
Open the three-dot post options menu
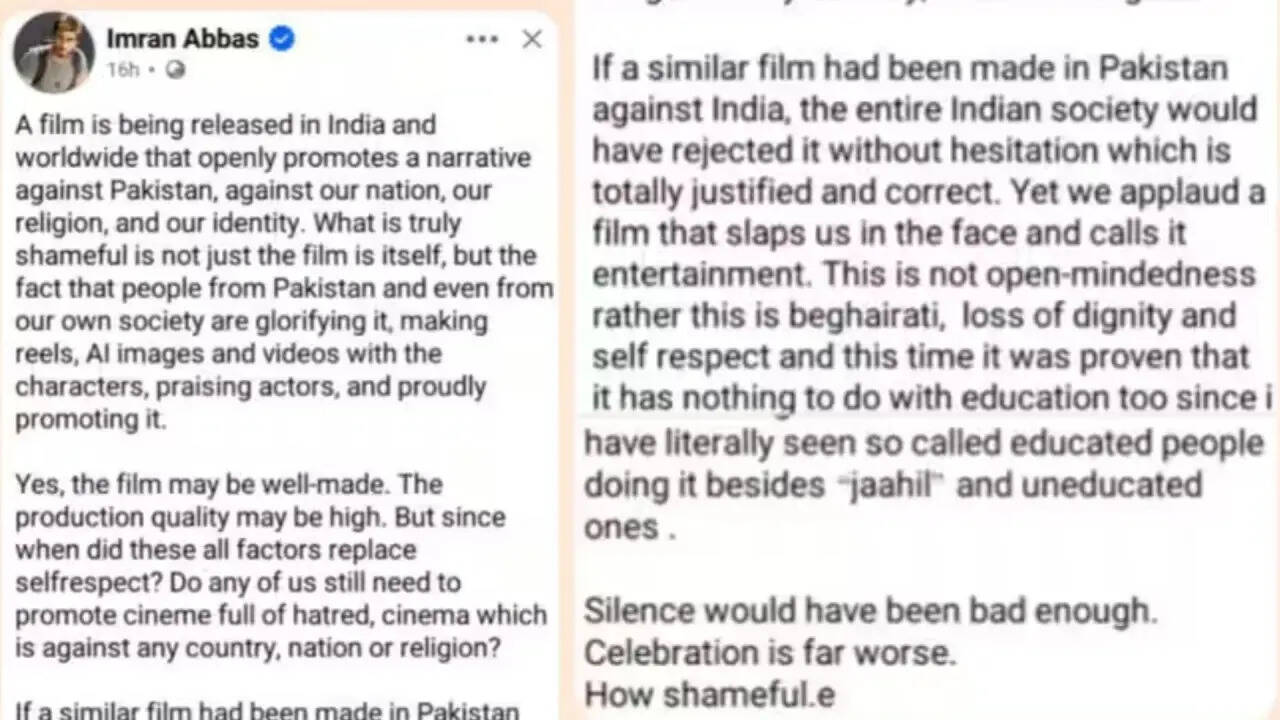pos(483,38)
